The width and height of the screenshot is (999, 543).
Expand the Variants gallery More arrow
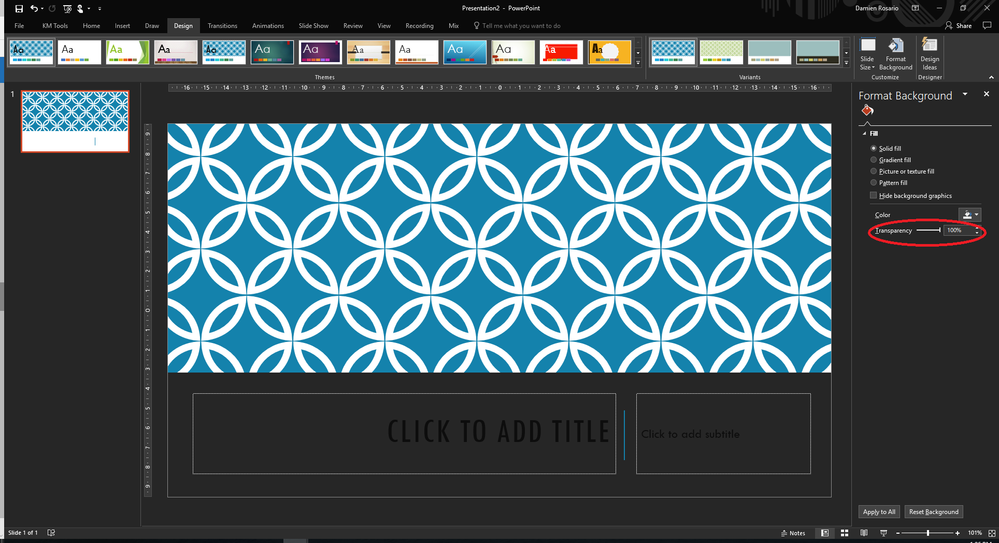click(846, 62)
